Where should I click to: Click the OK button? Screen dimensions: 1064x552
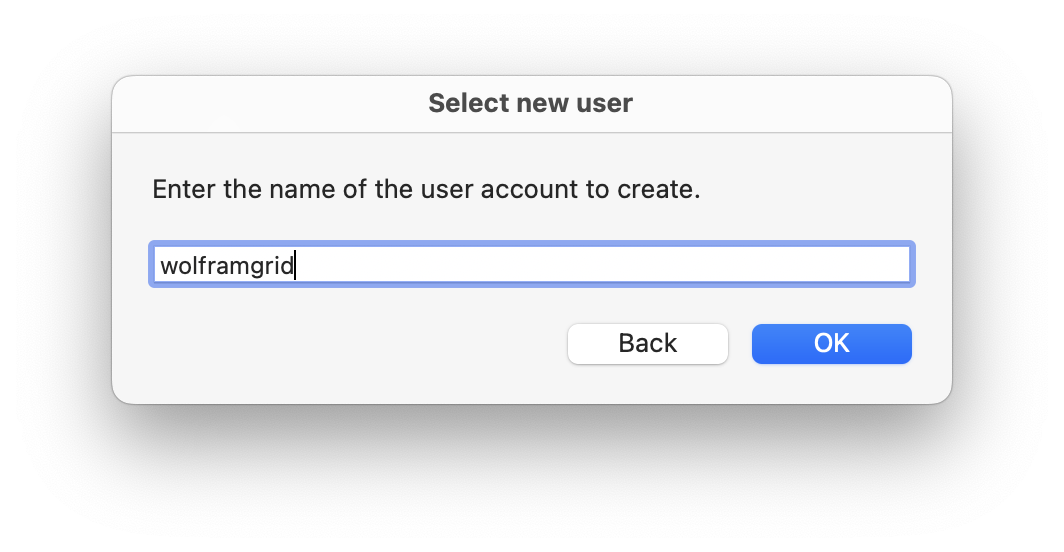point(831,344)
